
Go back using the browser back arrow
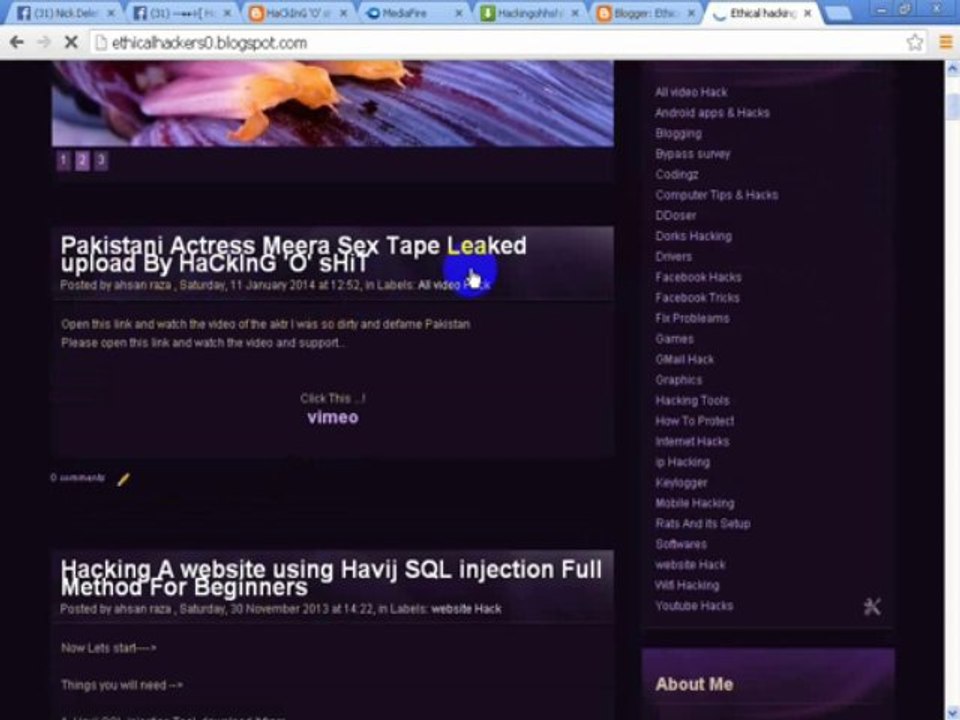click(17, 42)
